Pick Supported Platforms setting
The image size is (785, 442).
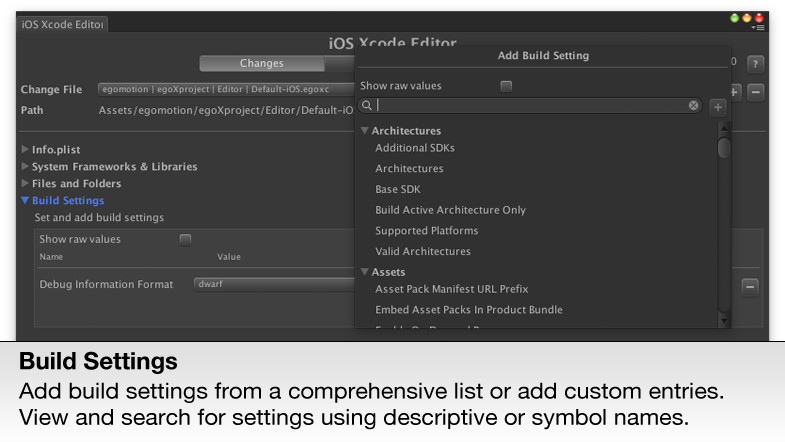(427, 231)
